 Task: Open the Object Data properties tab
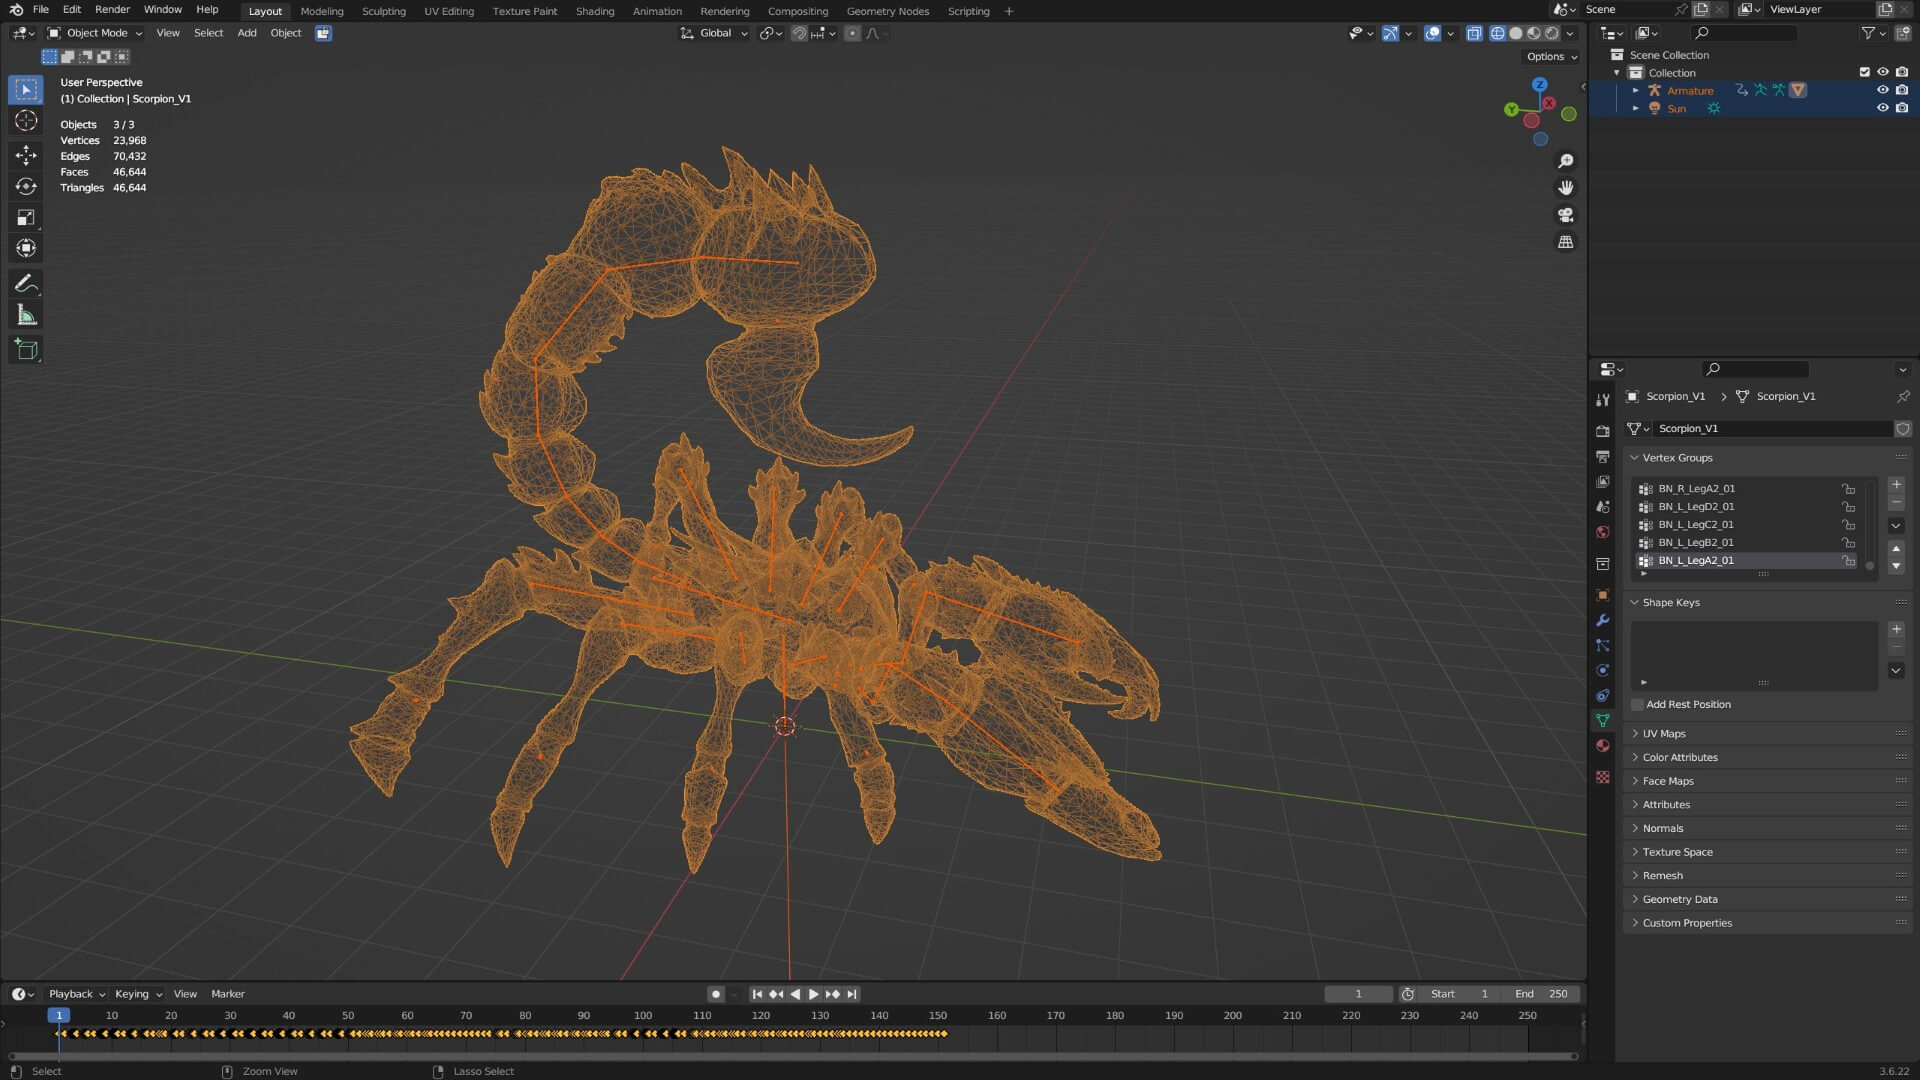[x=1603, y=720]
